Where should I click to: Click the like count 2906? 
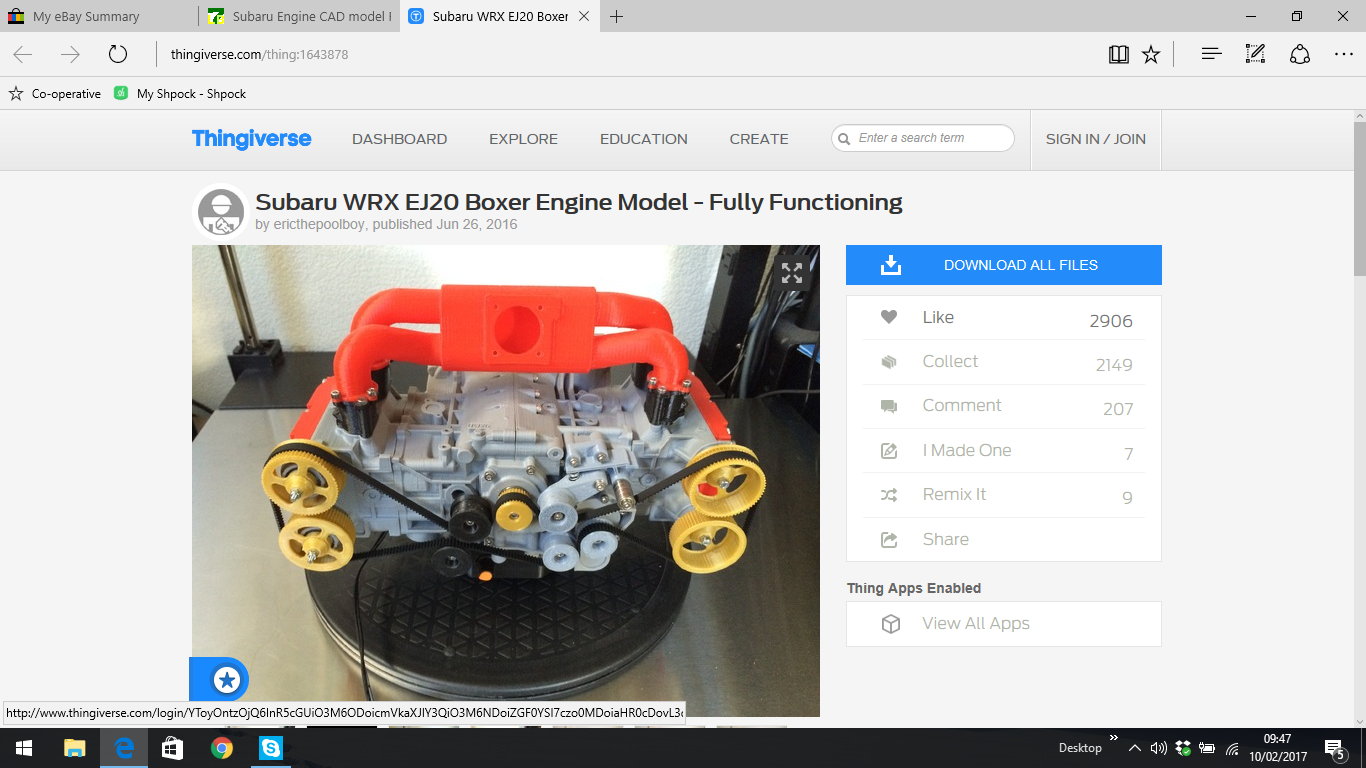pos(1111,321)
